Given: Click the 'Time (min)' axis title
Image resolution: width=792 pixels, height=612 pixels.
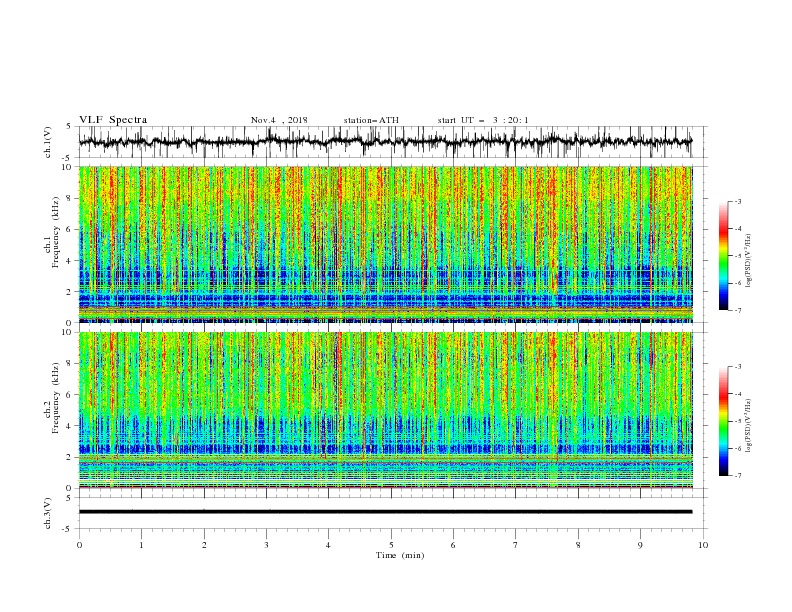Looking at the screenshot, I should click(400, 555).
